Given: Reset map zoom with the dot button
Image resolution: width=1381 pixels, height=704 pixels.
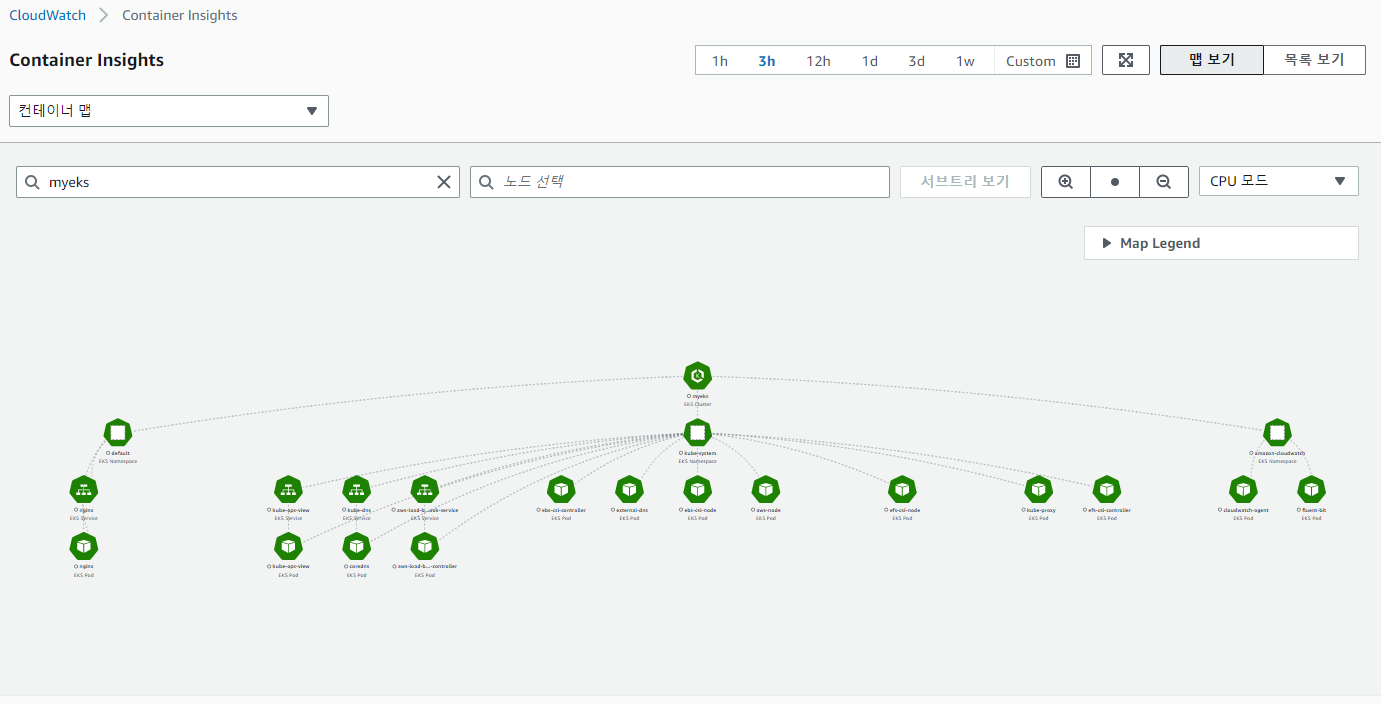Looking at the screenshot, I should click(x=1115, y=182).
